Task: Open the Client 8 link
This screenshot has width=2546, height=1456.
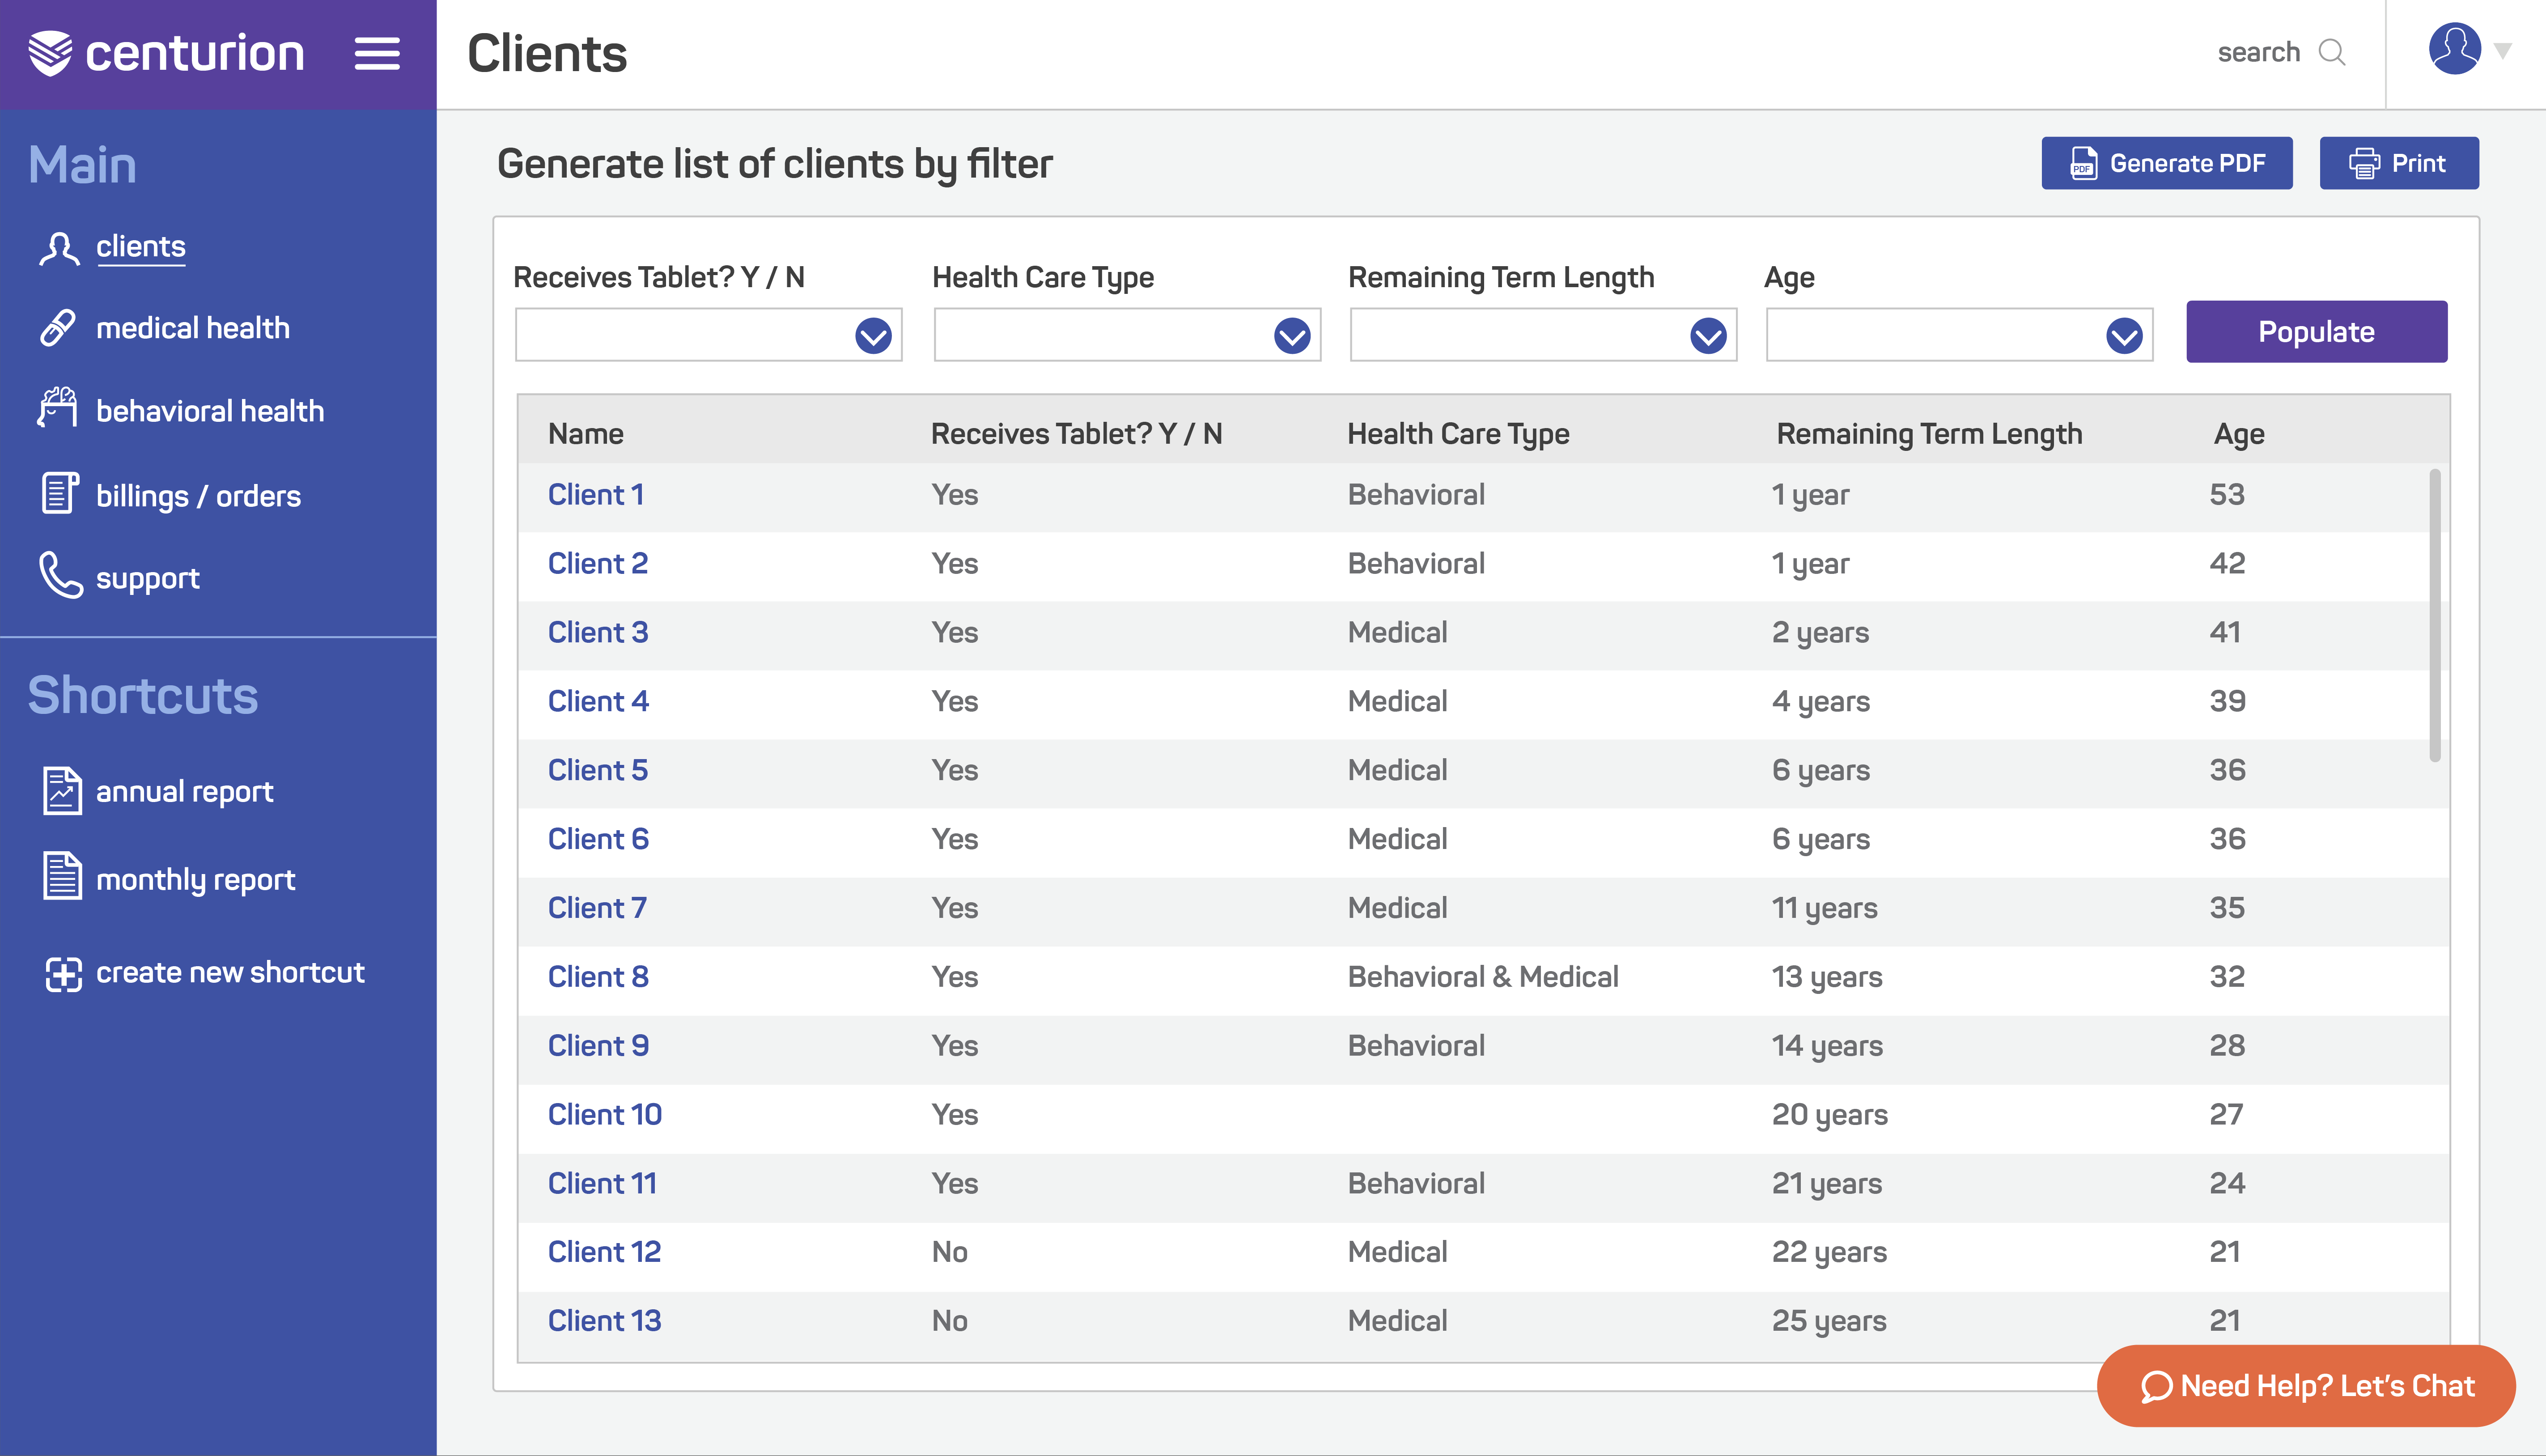Action: click(598, 977)
